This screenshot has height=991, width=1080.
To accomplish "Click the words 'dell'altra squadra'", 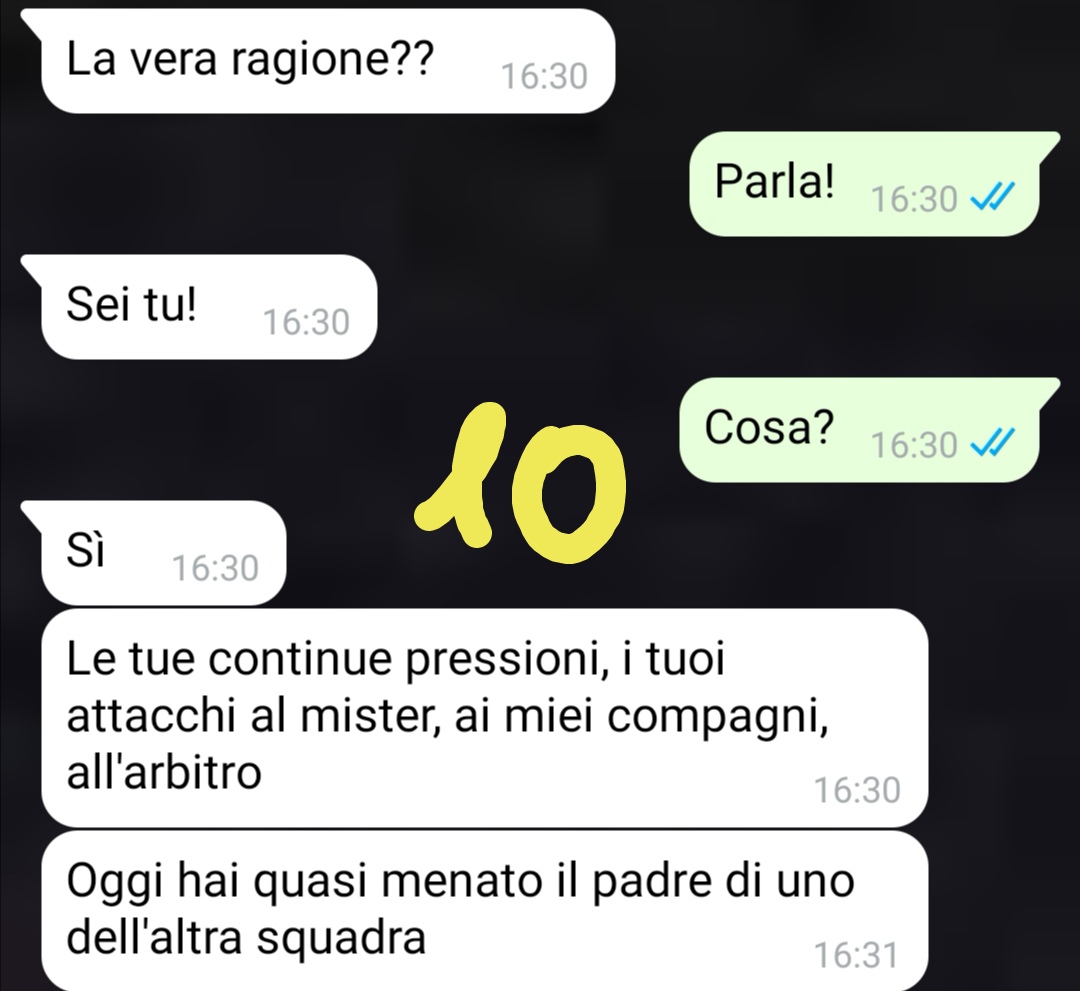I will pos(247,938).
